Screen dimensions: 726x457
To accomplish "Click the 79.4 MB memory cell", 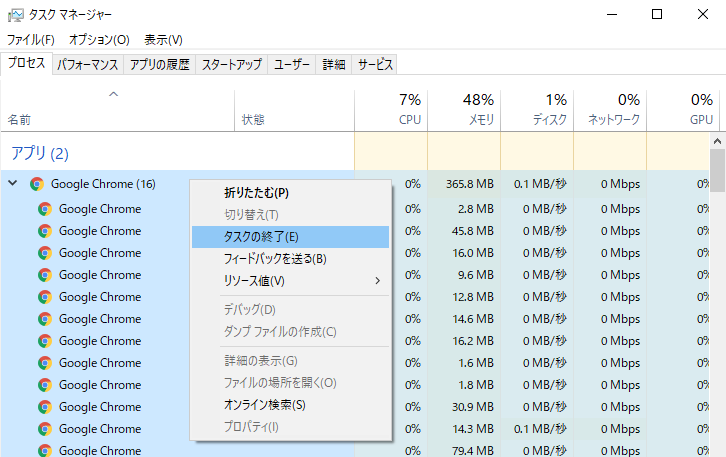I will pyautogui.click(x=464, y=450).
